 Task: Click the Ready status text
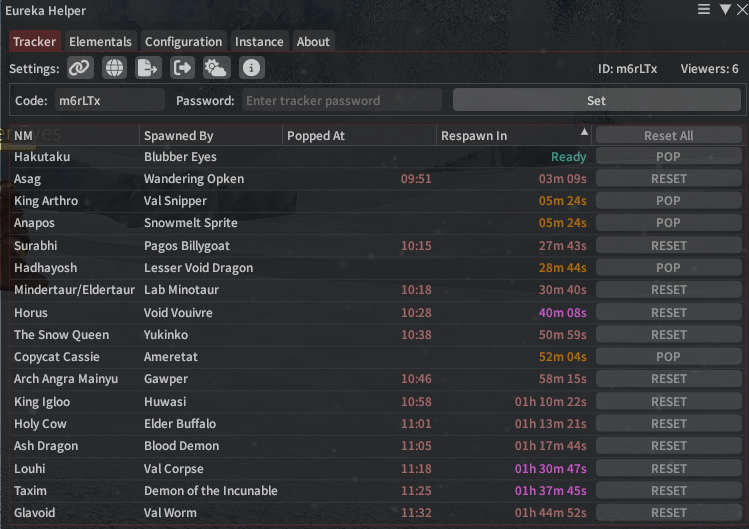tap(568, 157)
